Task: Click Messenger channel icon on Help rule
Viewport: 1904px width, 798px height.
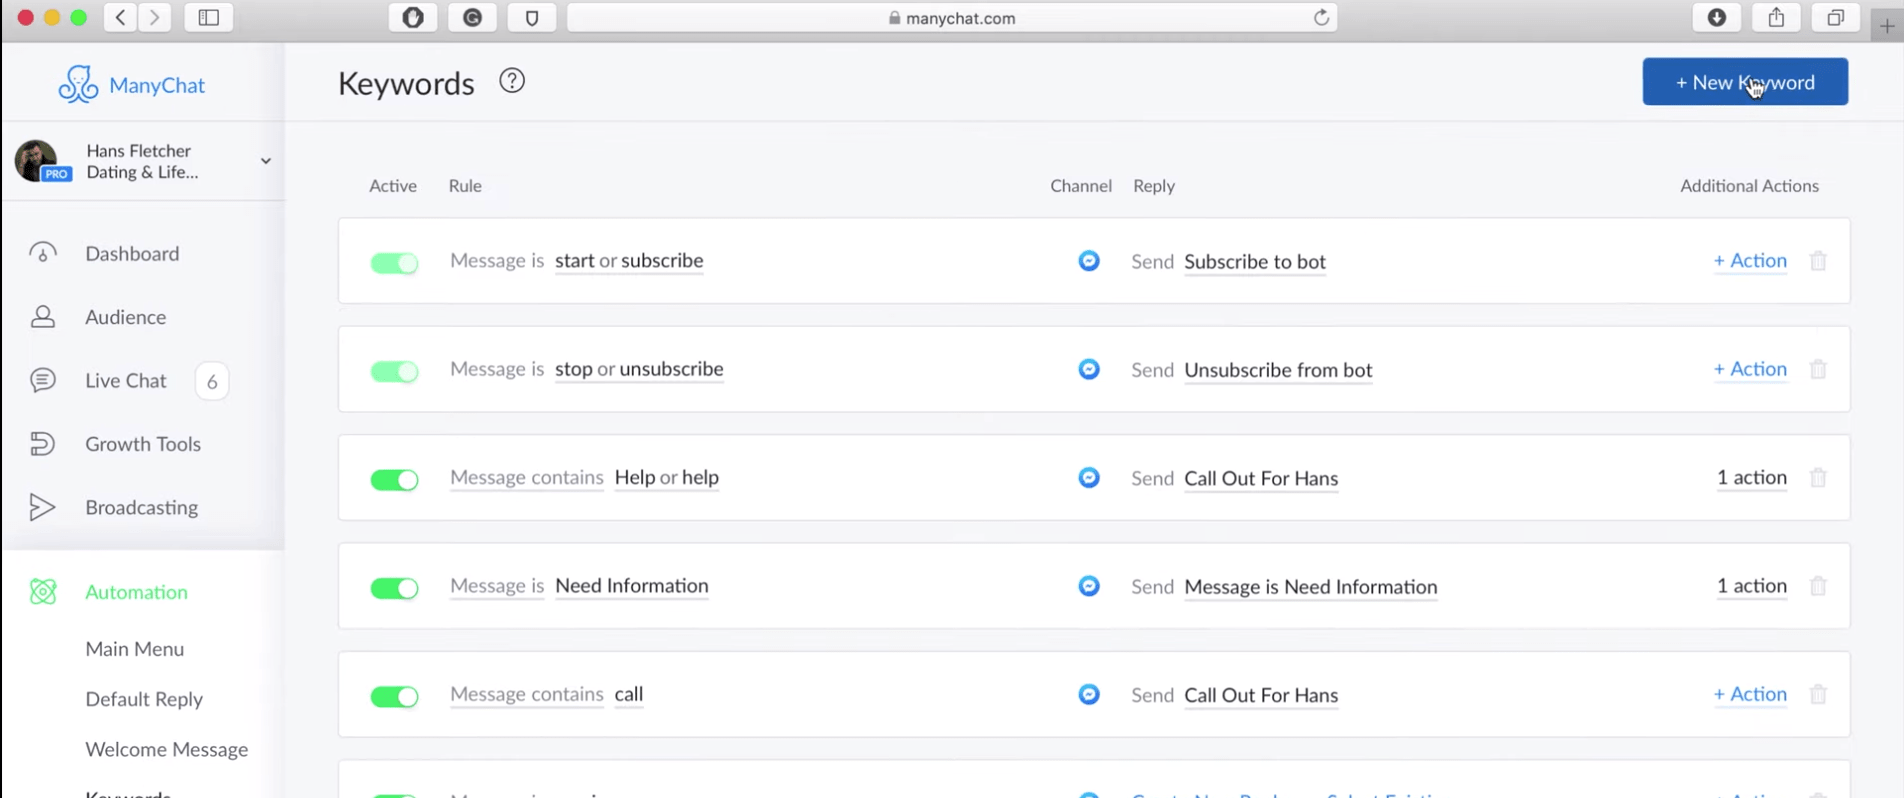Action: [1089, 478]
